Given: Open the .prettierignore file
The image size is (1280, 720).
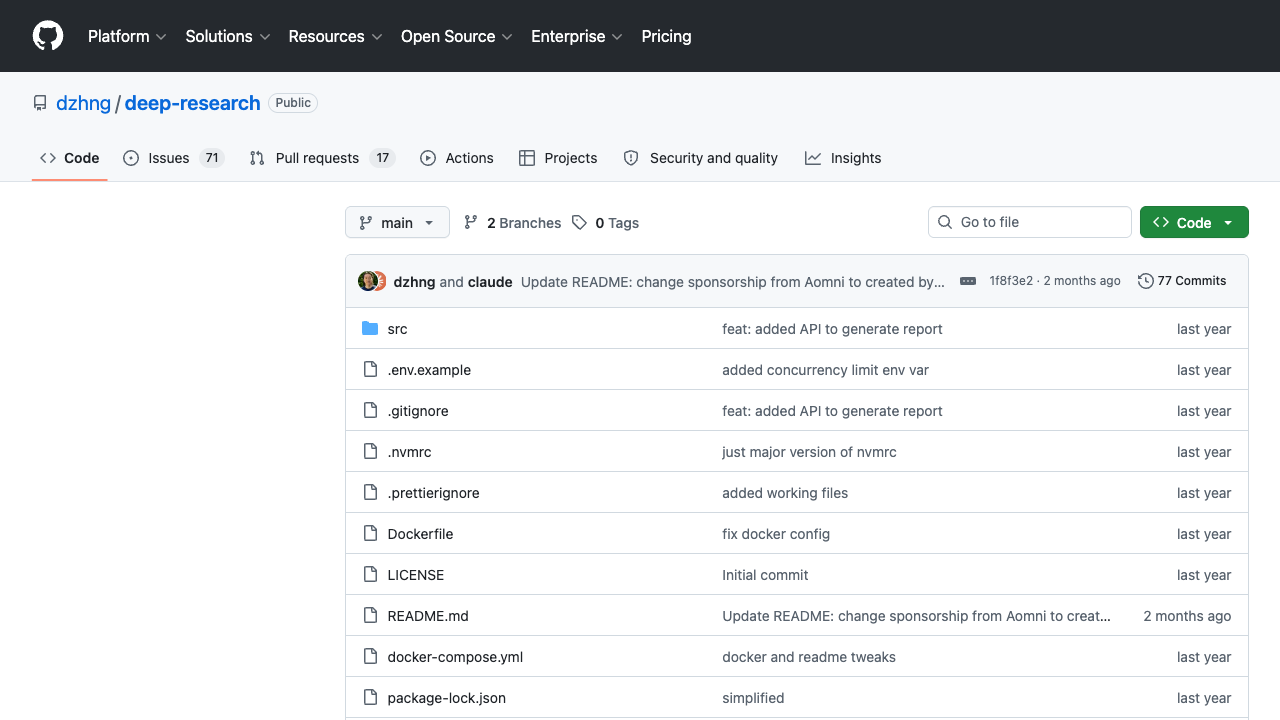Looking at the screenshot, I should [x=433, y=493].
